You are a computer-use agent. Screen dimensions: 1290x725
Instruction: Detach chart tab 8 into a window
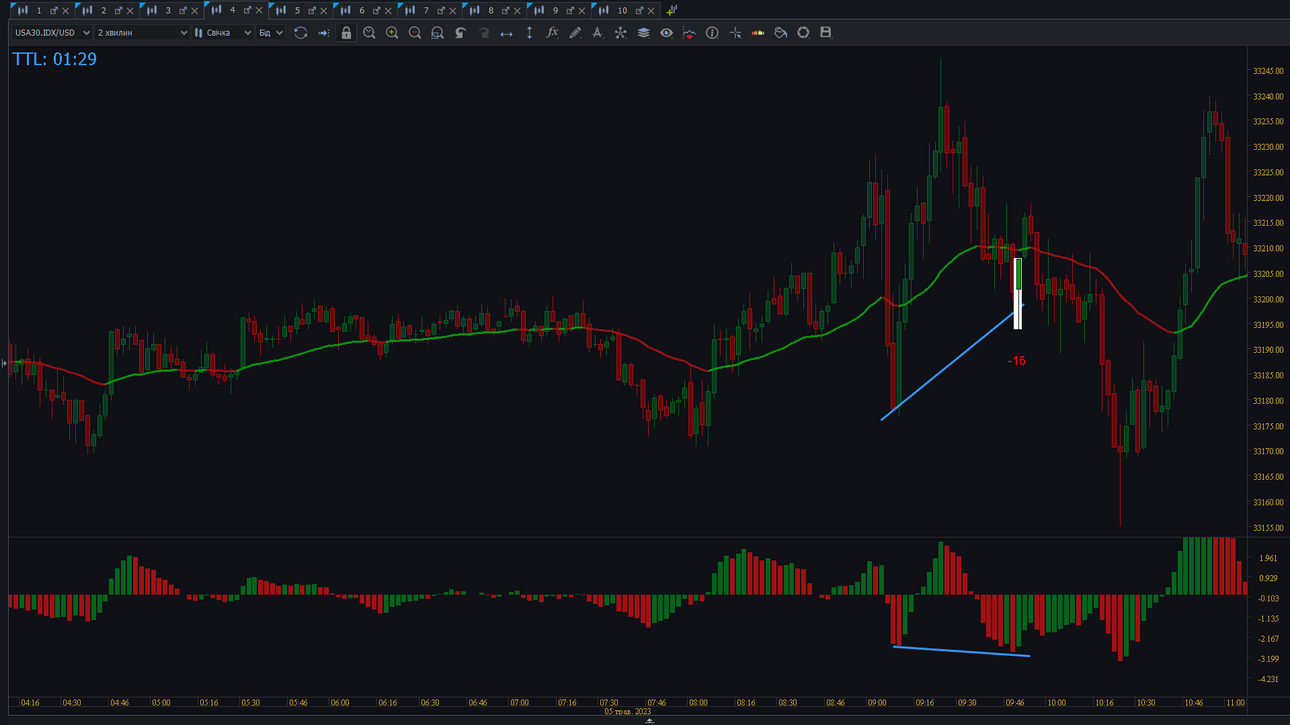[x=505, y=10]
